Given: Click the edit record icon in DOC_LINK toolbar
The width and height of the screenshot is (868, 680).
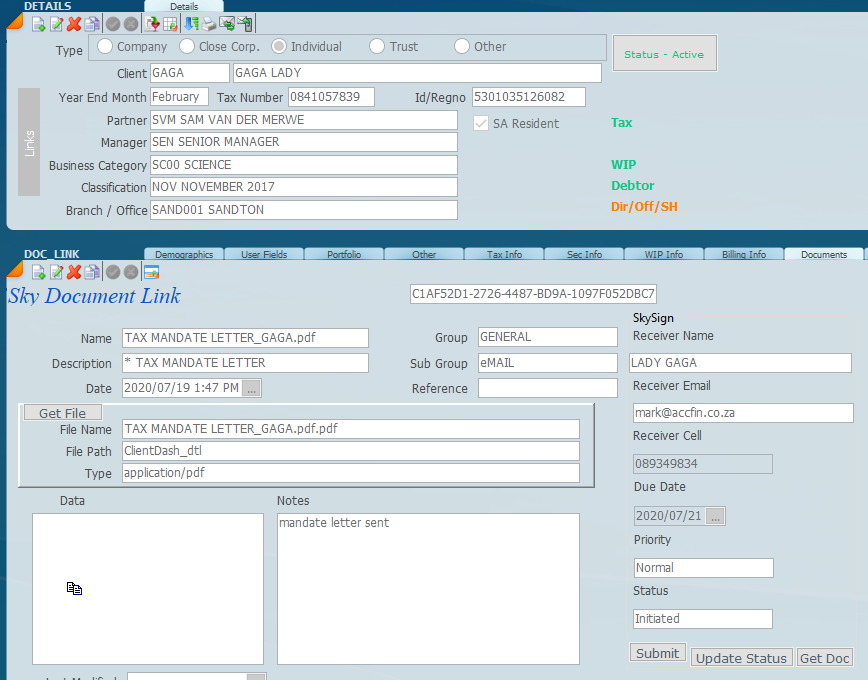Looking at the screenshot, I should [x=56, y=272].
